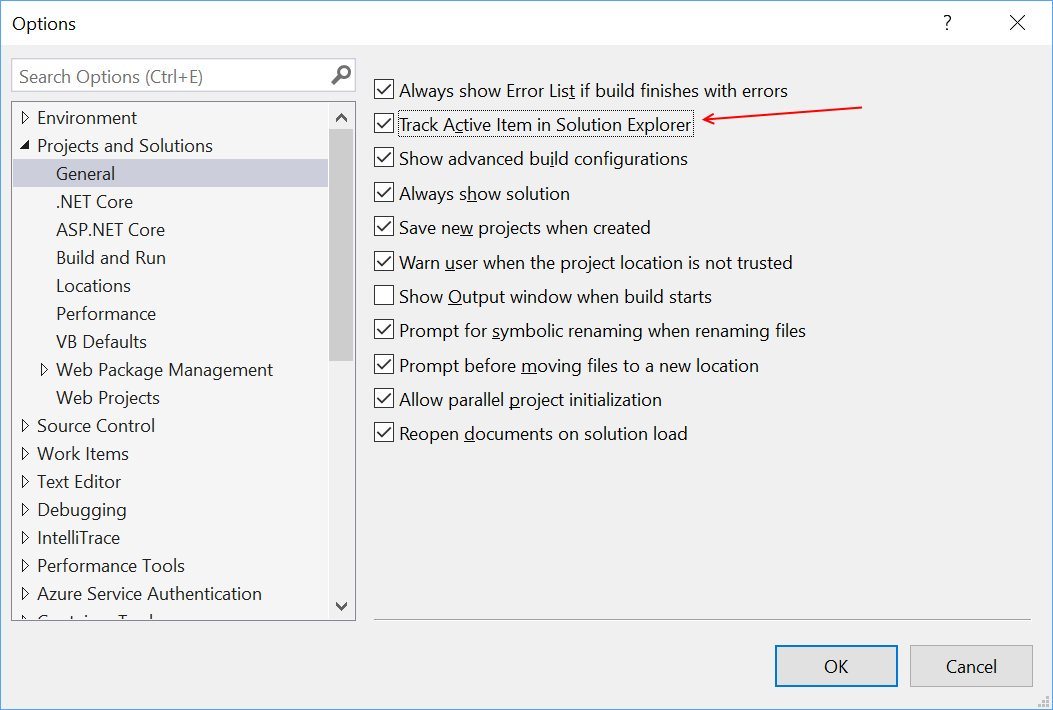
Task: Expand the Web Package Management node
Action: (x=43, y=369)
